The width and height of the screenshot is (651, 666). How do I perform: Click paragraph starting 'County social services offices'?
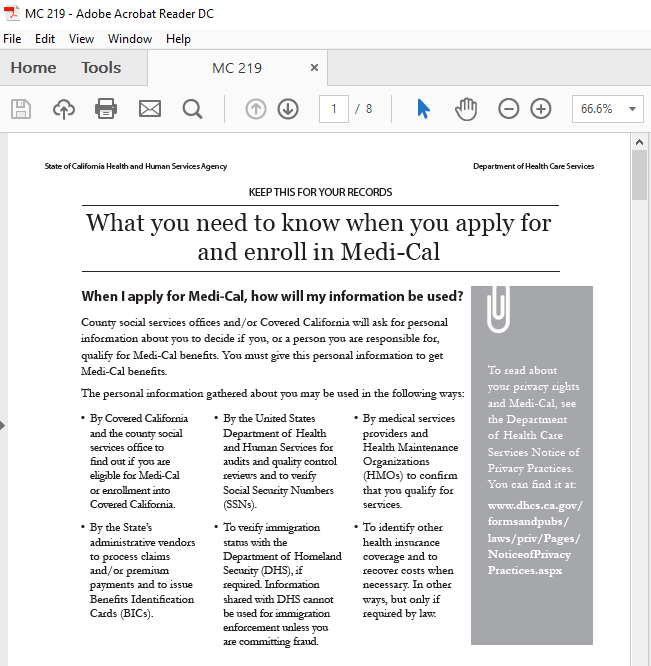coord(264,347)
